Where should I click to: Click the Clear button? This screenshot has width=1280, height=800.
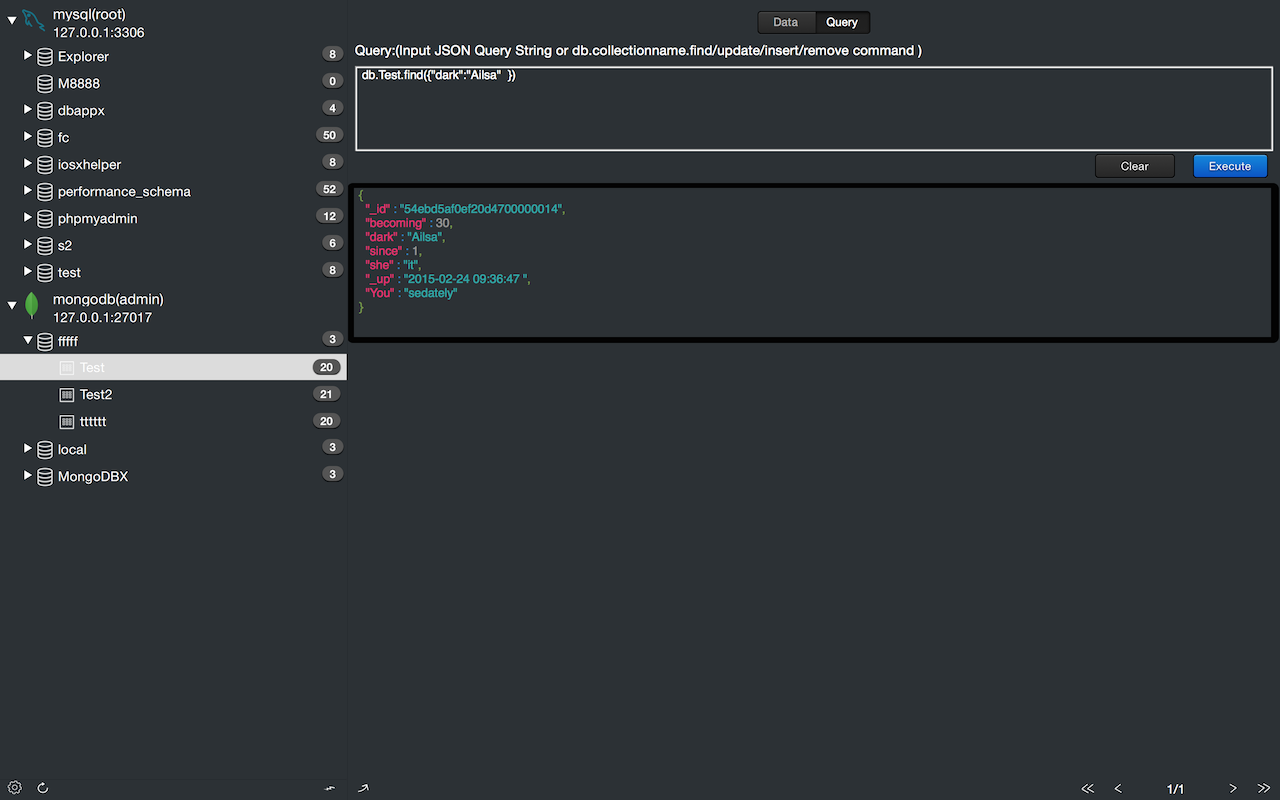[x=1134, y=166]
